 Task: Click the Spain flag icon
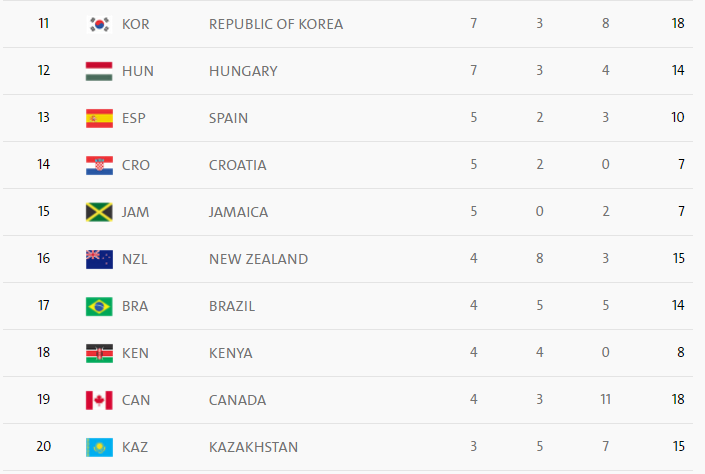[99, 118]
